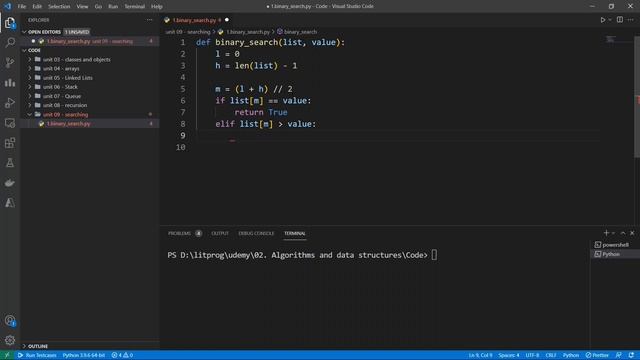Switch to the Output panel tab

coord(220,233)
